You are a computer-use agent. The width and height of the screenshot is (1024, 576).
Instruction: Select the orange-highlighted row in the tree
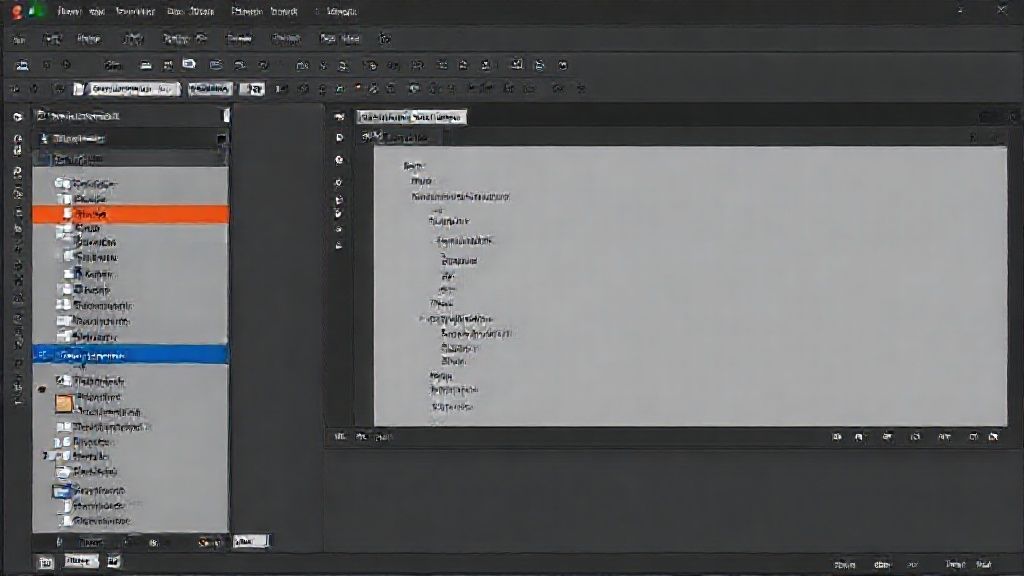coord(130,214)
